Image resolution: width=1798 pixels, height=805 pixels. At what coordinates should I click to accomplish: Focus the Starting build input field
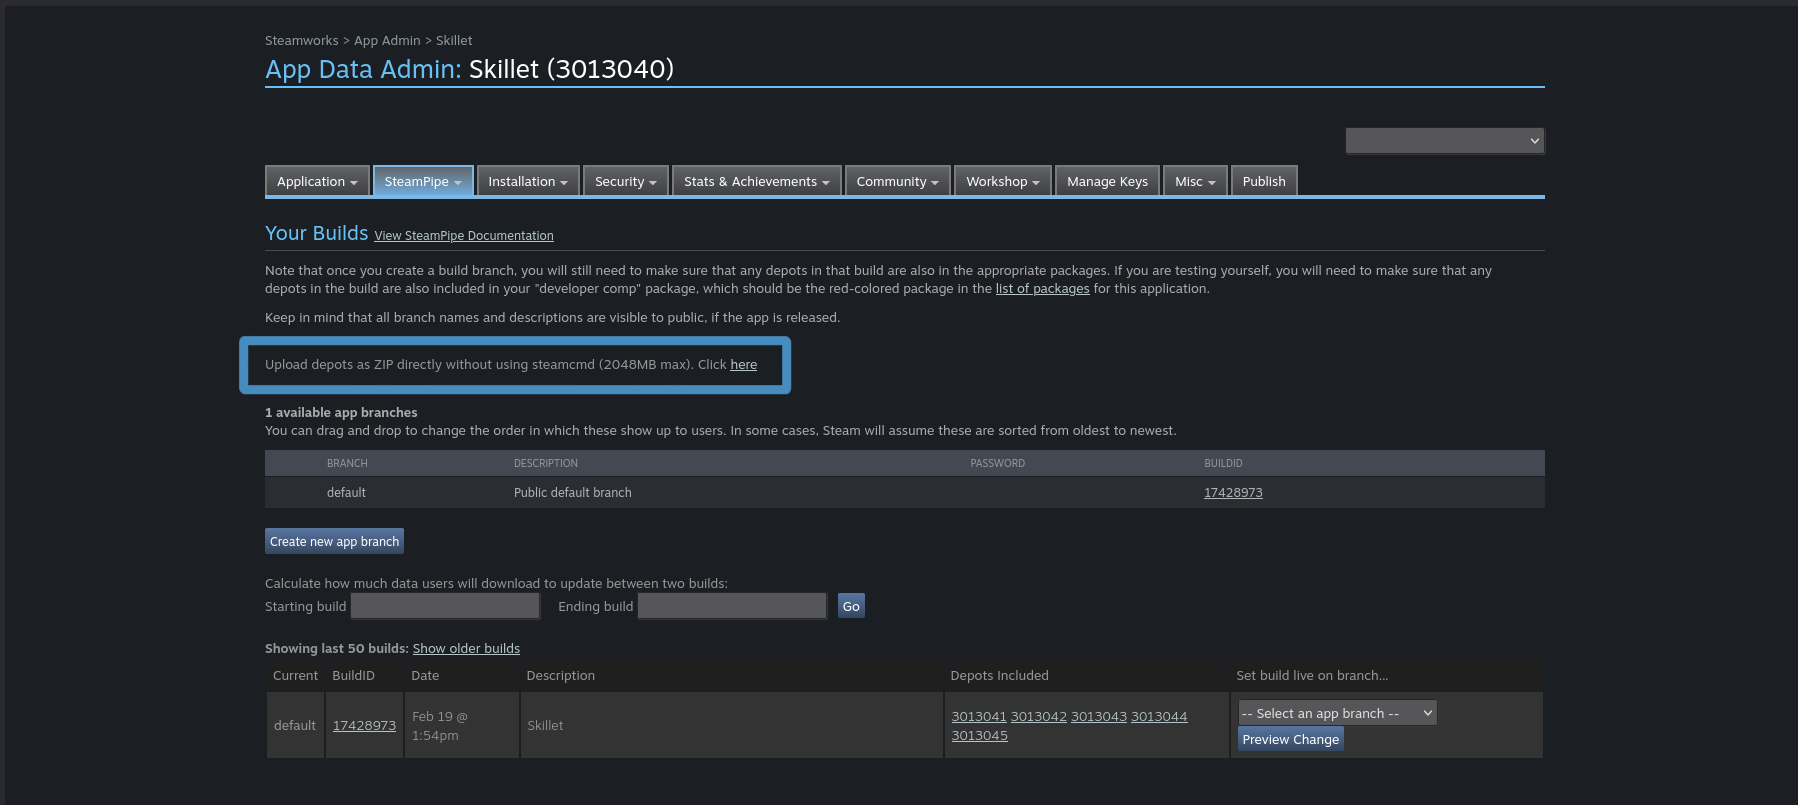pos(445,606)
